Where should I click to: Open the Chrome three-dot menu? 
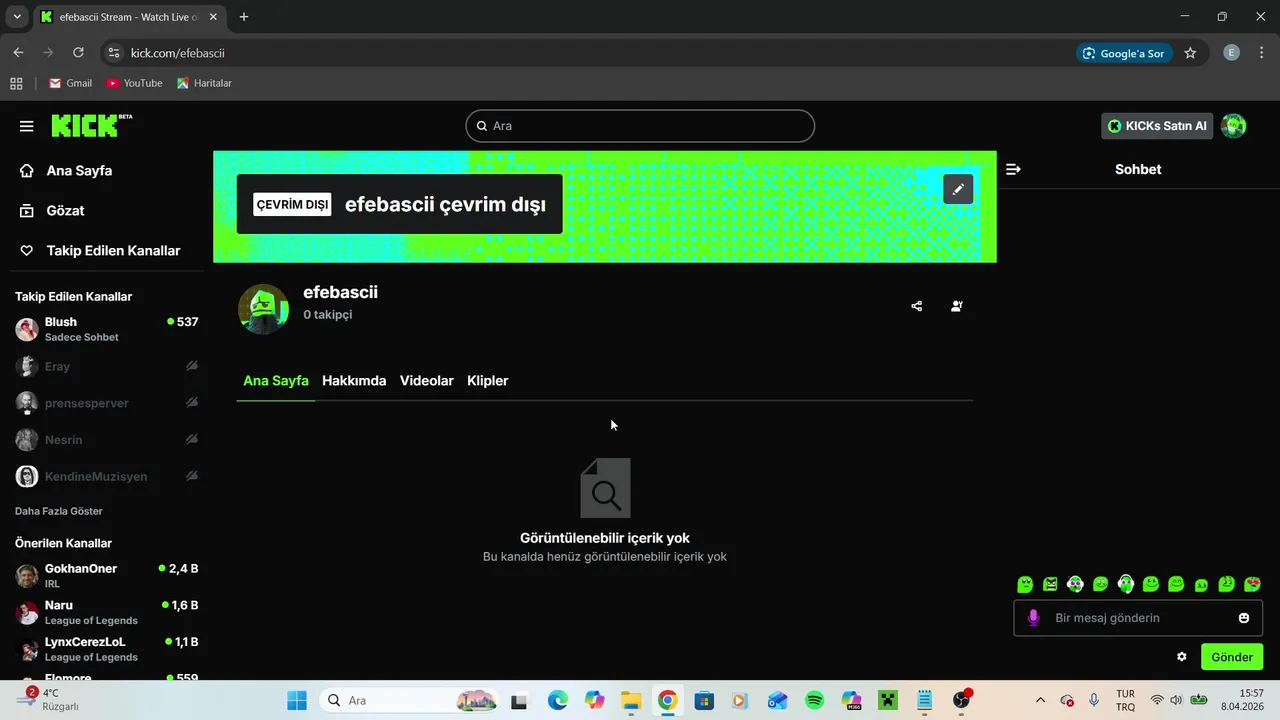point(1261,53)
